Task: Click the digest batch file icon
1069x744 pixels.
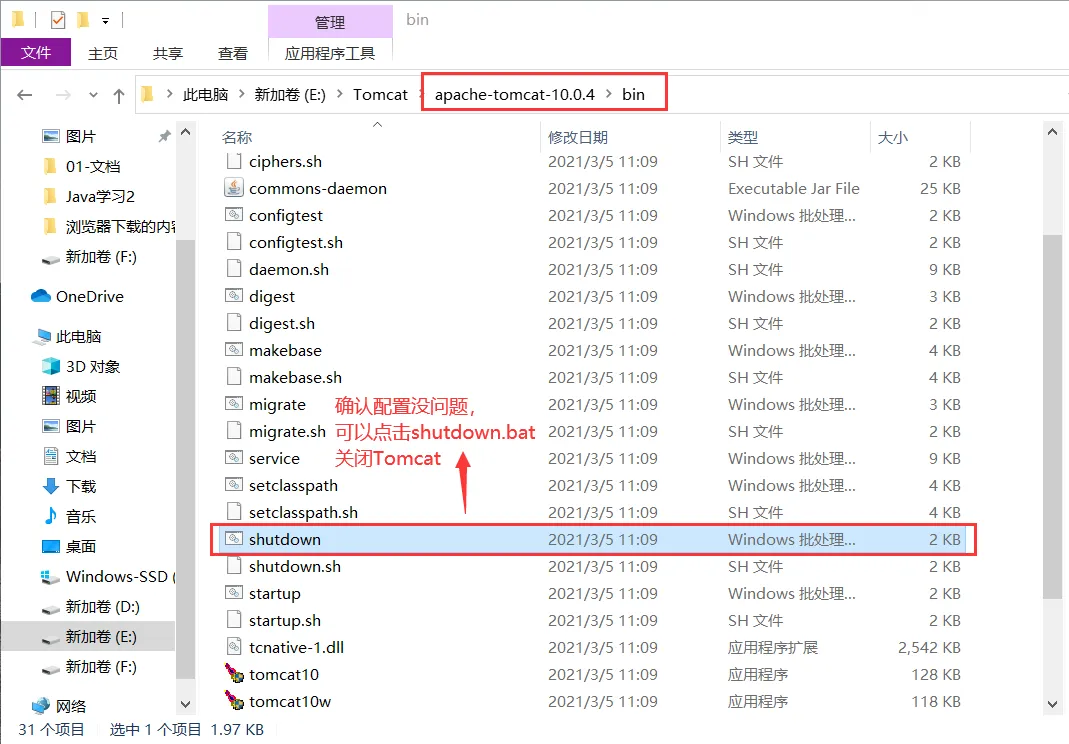Action: click(234, 296)
